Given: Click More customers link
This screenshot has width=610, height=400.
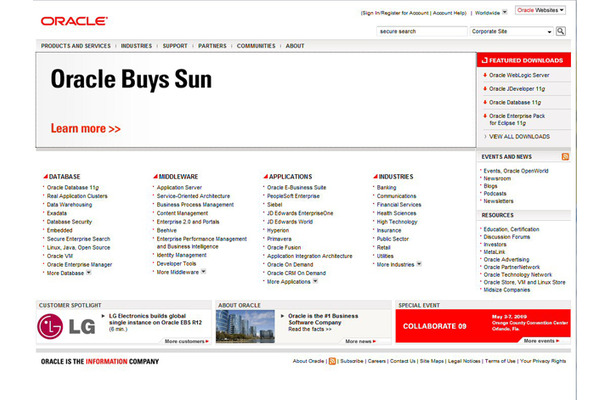Looking at the screenshot, I should [186, 341].
